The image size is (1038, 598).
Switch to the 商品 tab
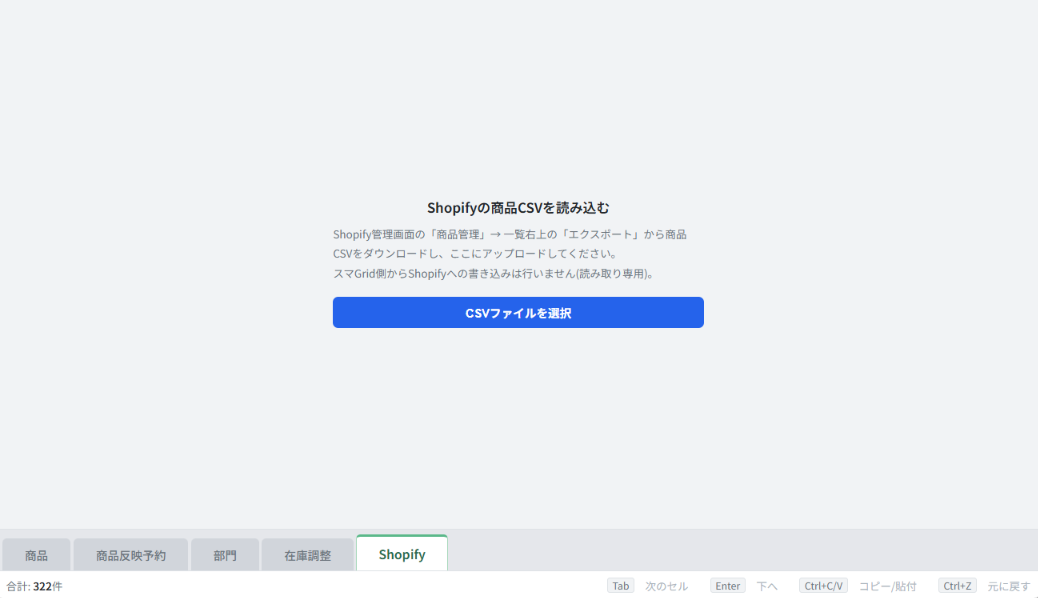pos(36,555)
